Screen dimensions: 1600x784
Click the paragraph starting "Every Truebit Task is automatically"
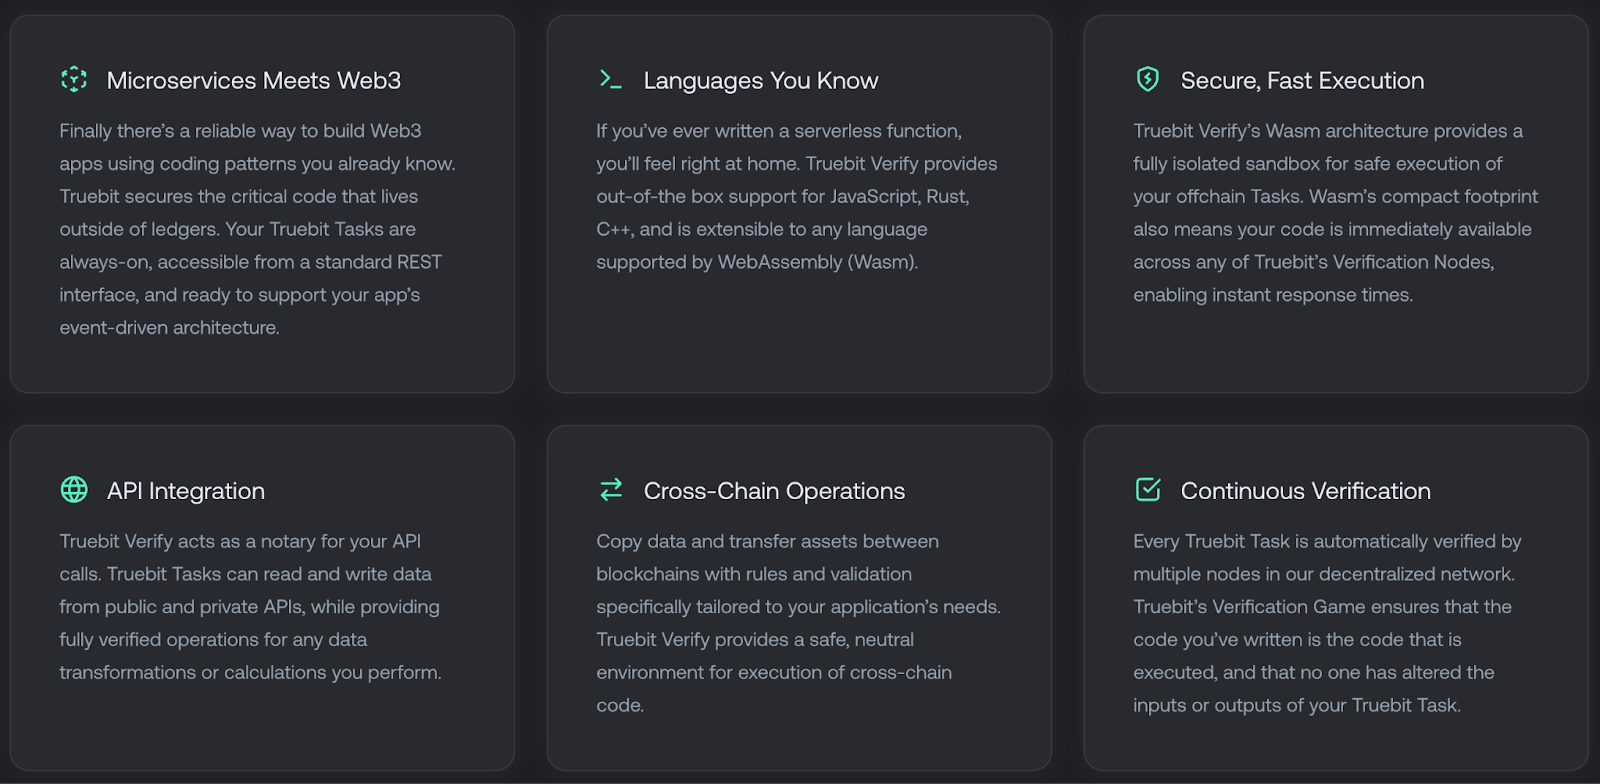coord(1327,623)
